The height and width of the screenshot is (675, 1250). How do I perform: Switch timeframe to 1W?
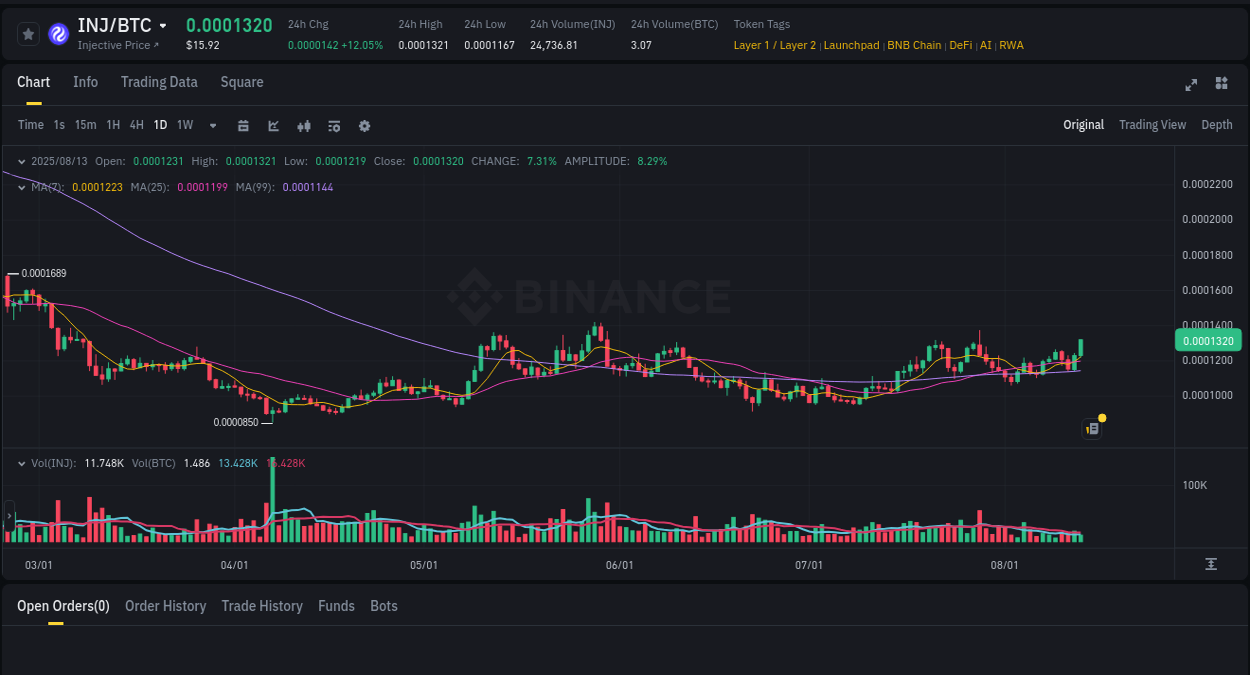(x=184, y=125)
